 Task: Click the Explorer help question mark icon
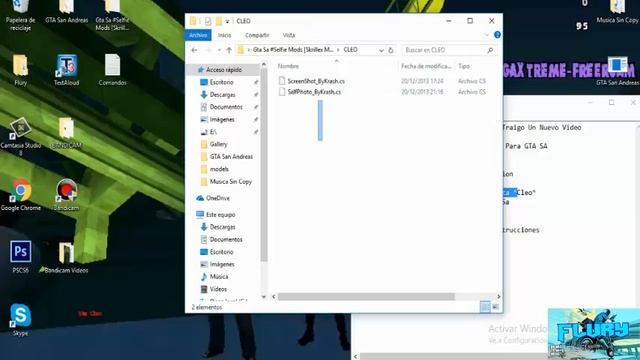[x=497, y=35]
